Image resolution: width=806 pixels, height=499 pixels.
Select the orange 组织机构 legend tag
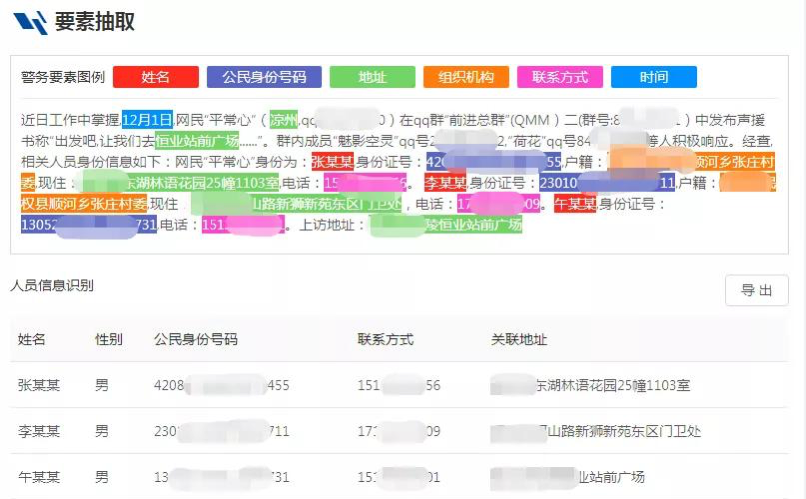[x=466, y=77]
